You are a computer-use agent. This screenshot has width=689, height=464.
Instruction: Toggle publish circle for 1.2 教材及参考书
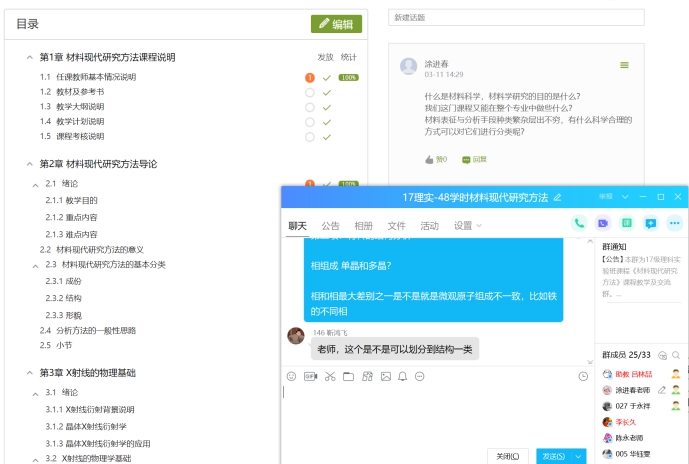310,92
